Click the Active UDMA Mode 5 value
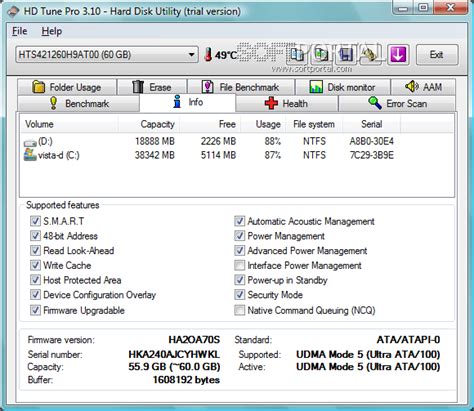 368,367
